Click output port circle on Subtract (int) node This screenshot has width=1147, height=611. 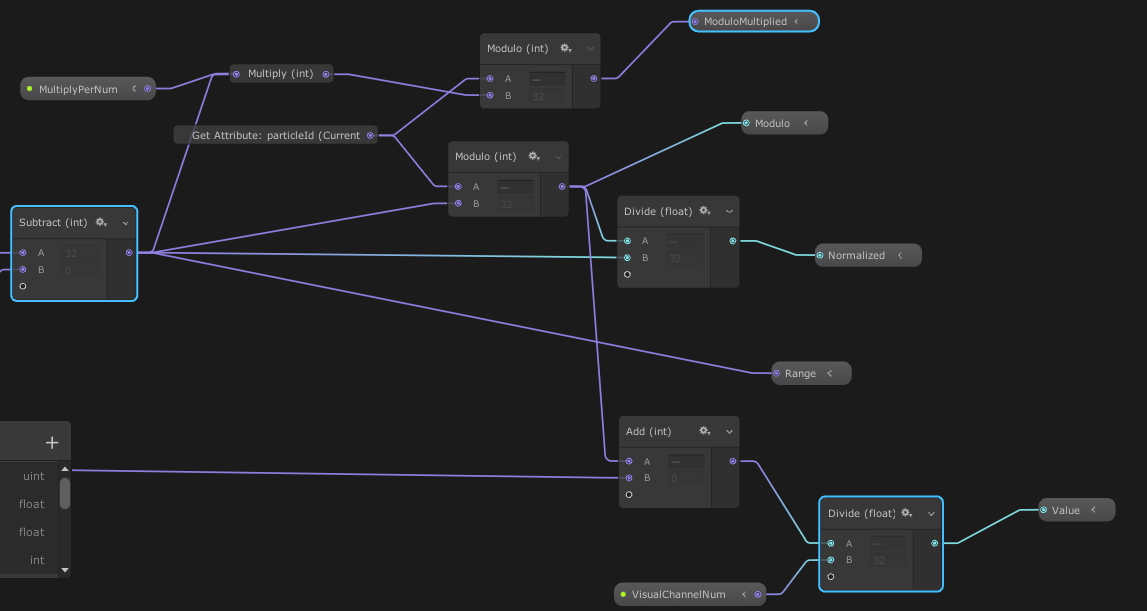128,253
